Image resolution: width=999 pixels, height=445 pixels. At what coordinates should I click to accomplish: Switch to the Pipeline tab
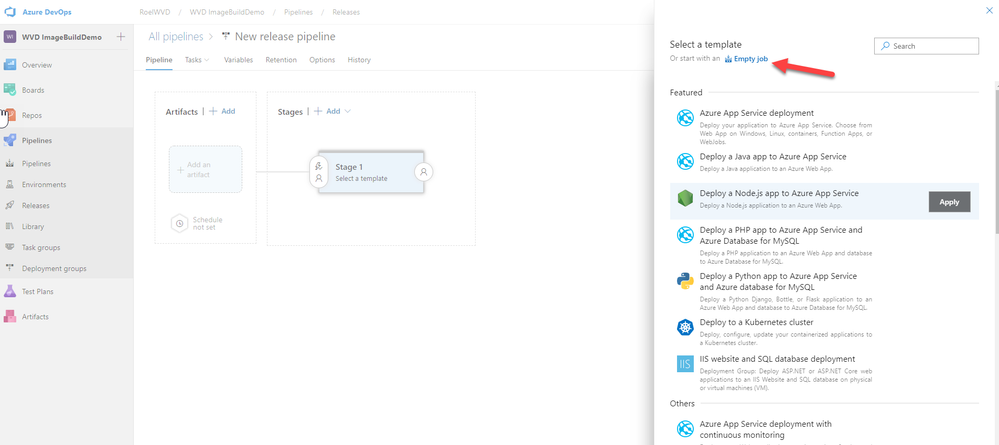[x=159, y=60]
